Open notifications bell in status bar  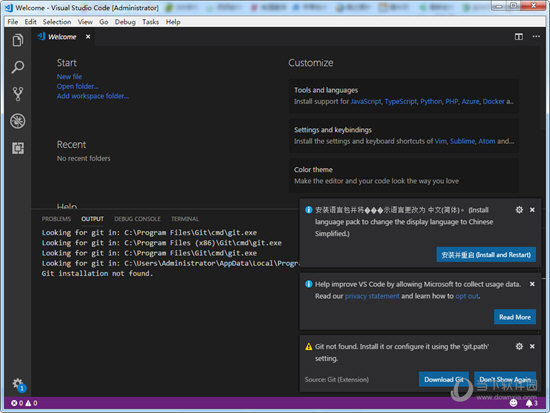tap(531, 403)
